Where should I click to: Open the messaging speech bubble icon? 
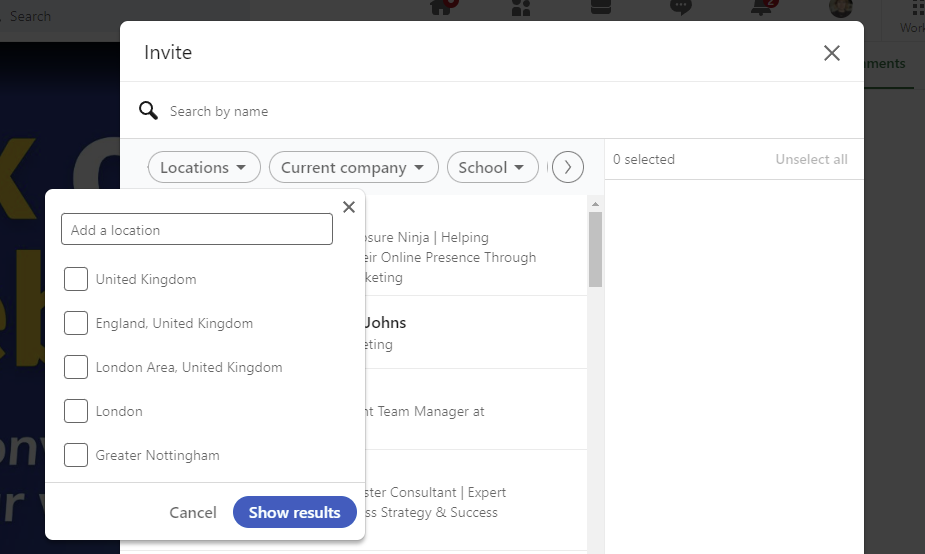681,7
